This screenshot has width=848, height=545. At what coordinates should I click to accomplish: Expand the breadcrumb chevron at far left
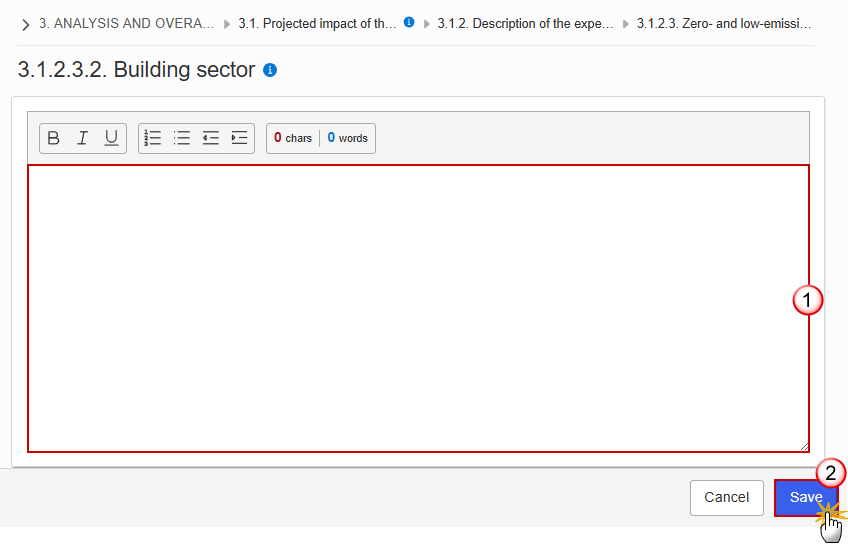click(x=25, y=24)
